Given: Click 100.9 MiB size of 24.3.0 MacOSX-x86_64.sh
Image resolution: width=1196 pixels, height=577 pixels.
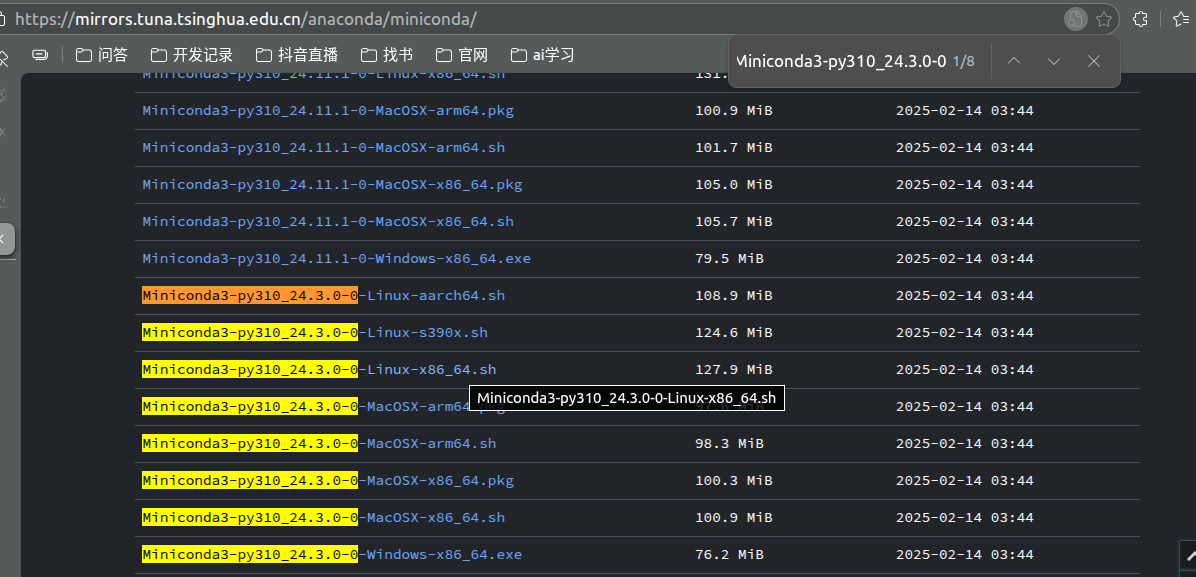Looking at the screenshot, I should coord(734,517).
